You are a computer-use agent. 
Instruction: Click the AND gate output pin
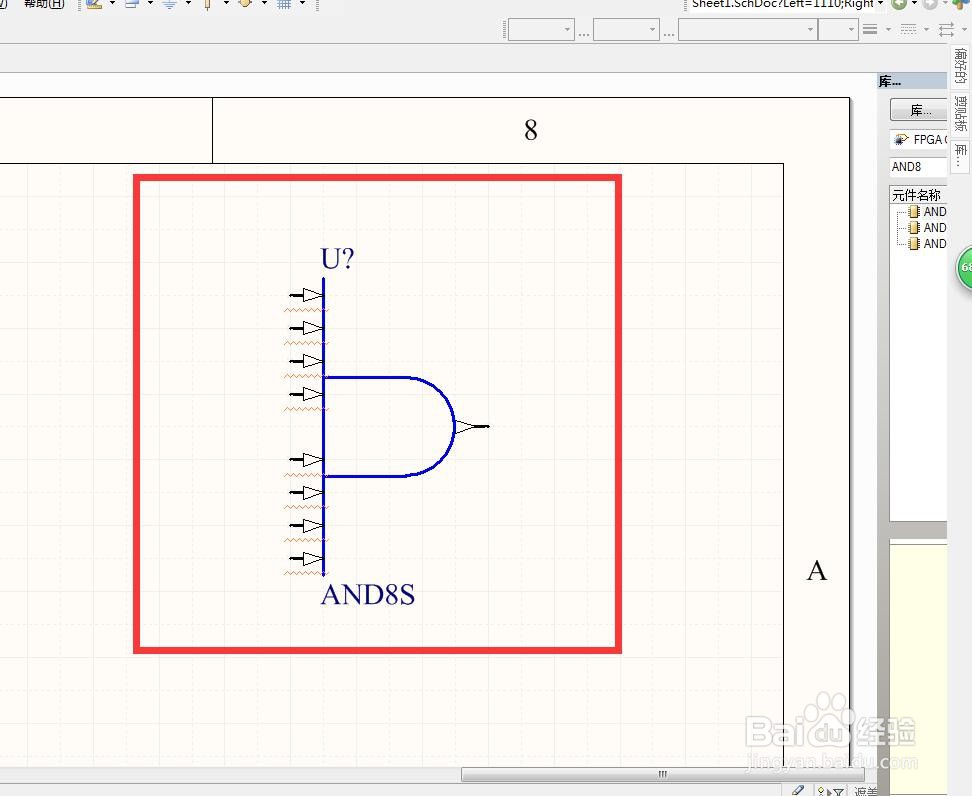[472, 427]
